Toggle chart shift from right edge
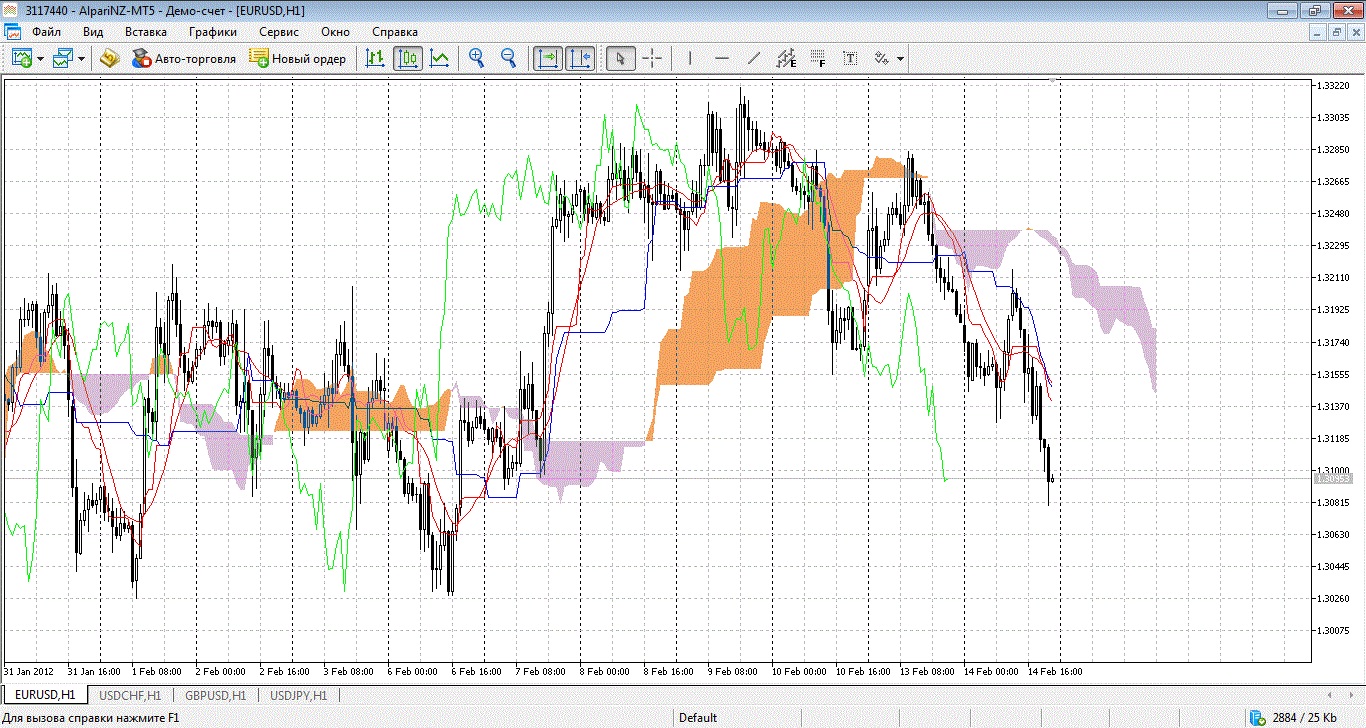1366x728 pixels. [x=580, y=59]
